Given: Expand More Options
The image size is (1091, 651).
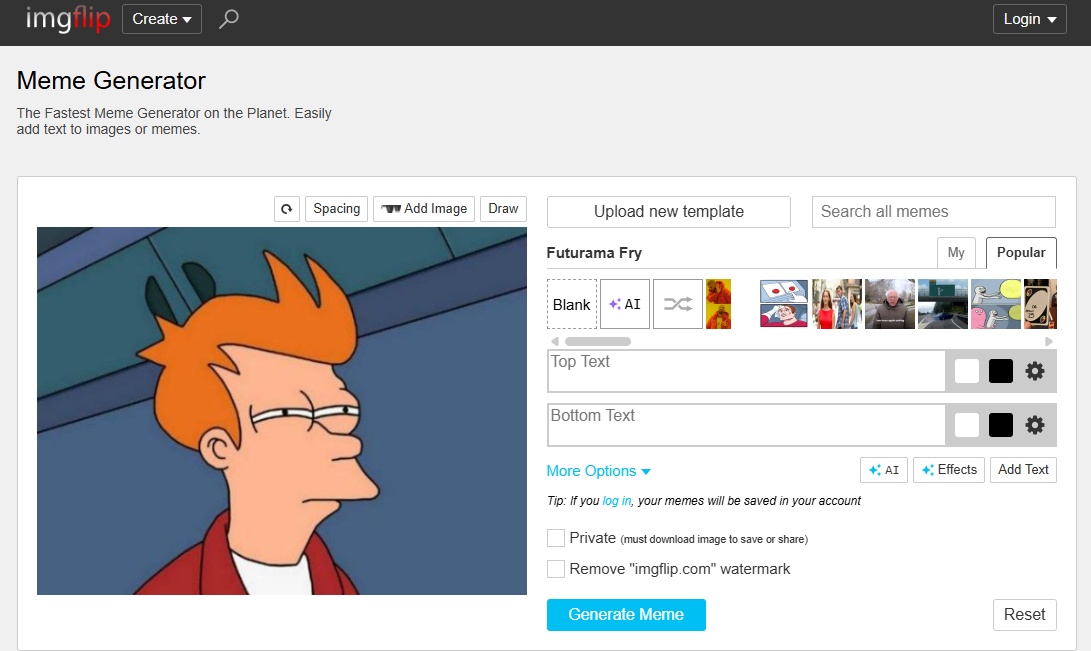Looking at the screenshot, I should (x=598, y=471).
